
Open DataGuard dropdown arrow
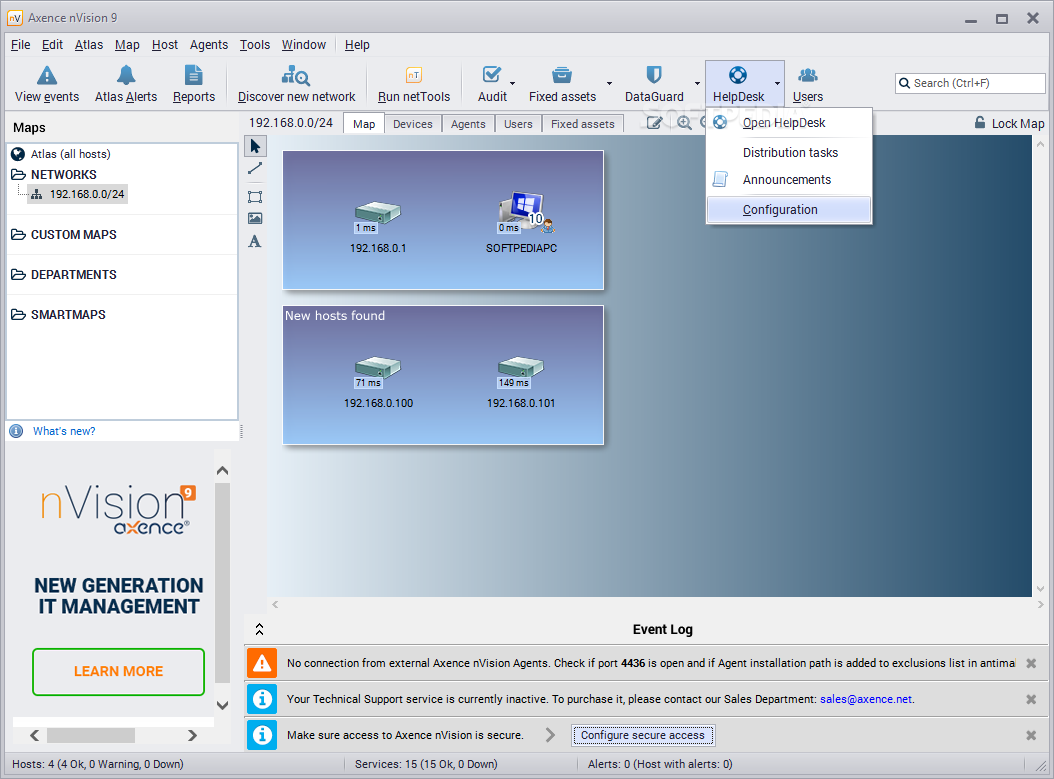tap(698, 84)
